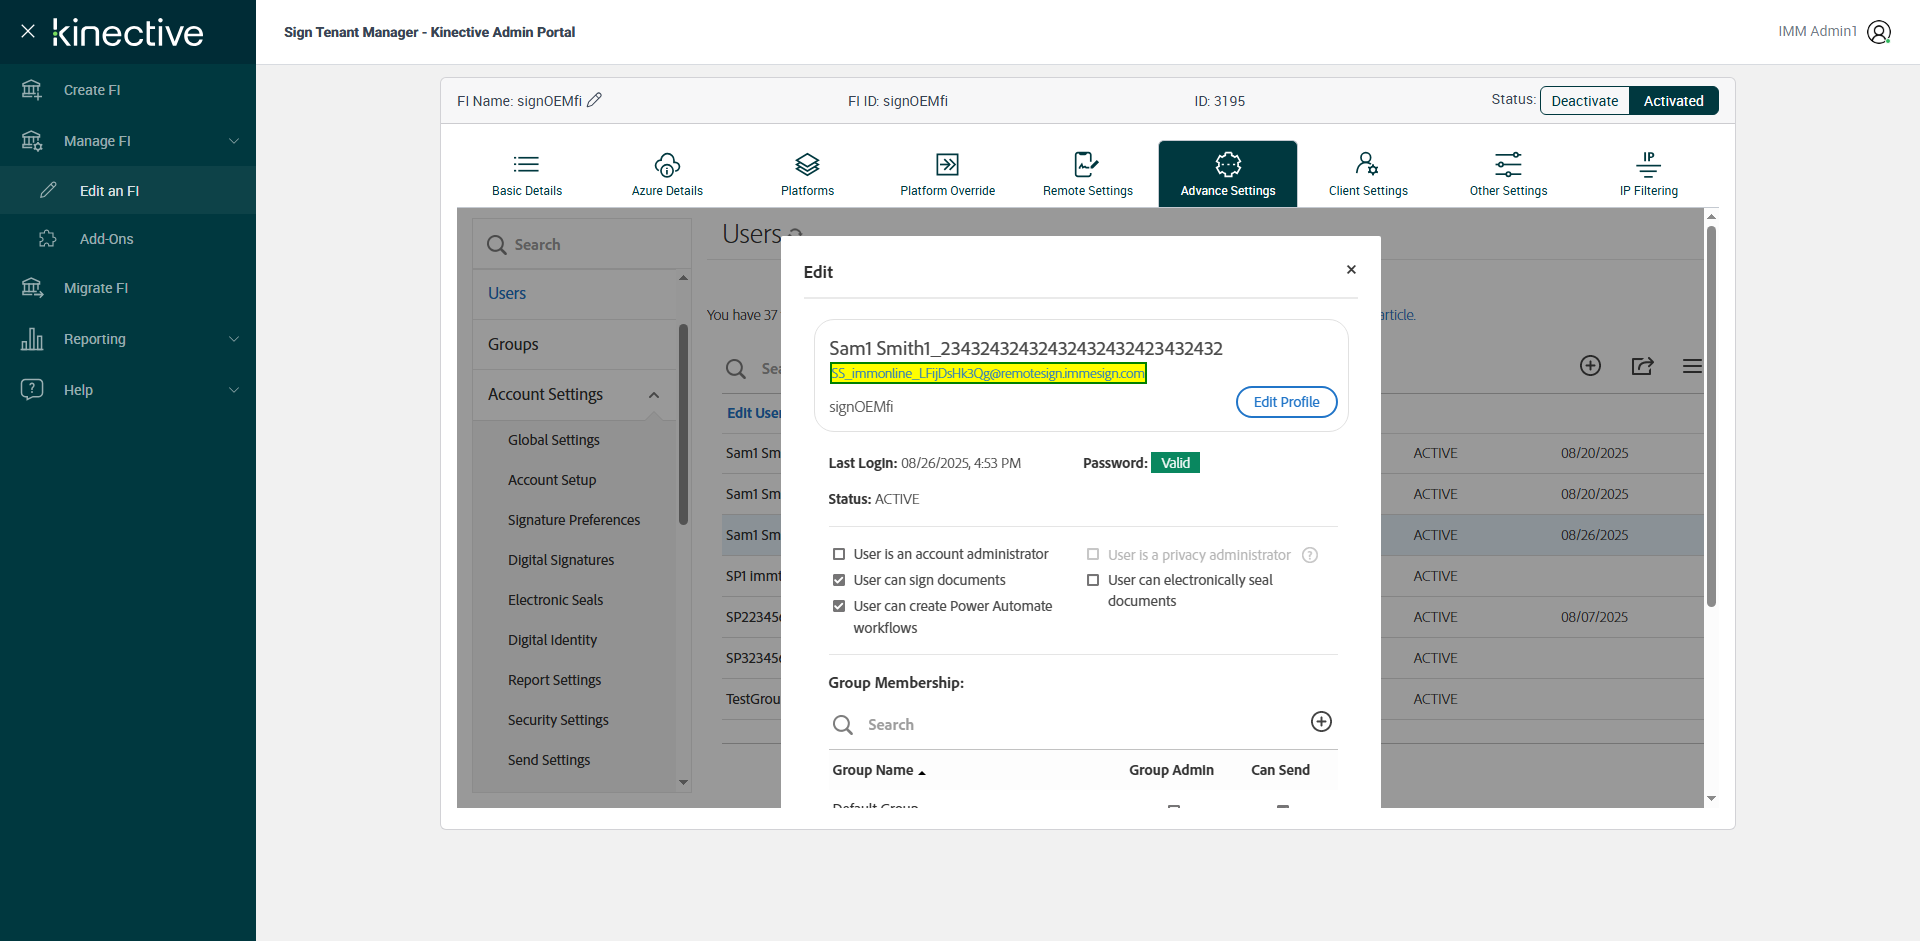Open Migrate FI in the sidebar
This screenshot has height=941, width=1920.
pyautogui.click(x=128, y=288)
